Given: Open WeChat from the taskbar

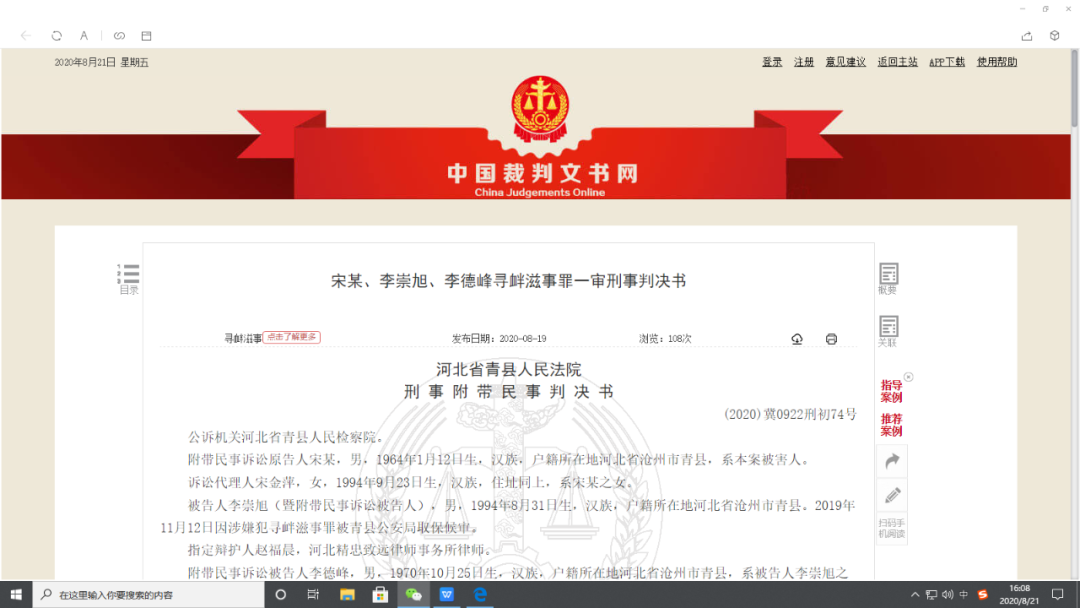Looking at the screenshot, I should coord(414,593).
